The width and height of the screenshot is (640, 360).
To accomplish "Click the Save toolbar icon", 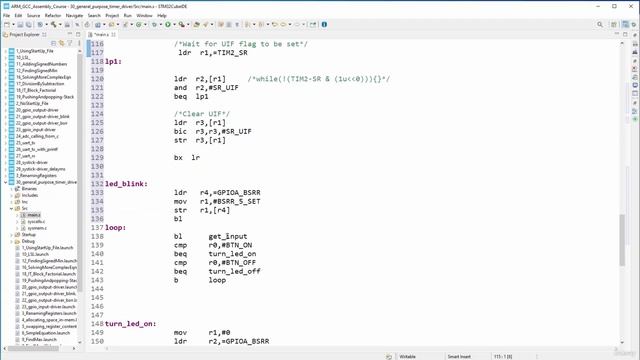I will 20,24.
